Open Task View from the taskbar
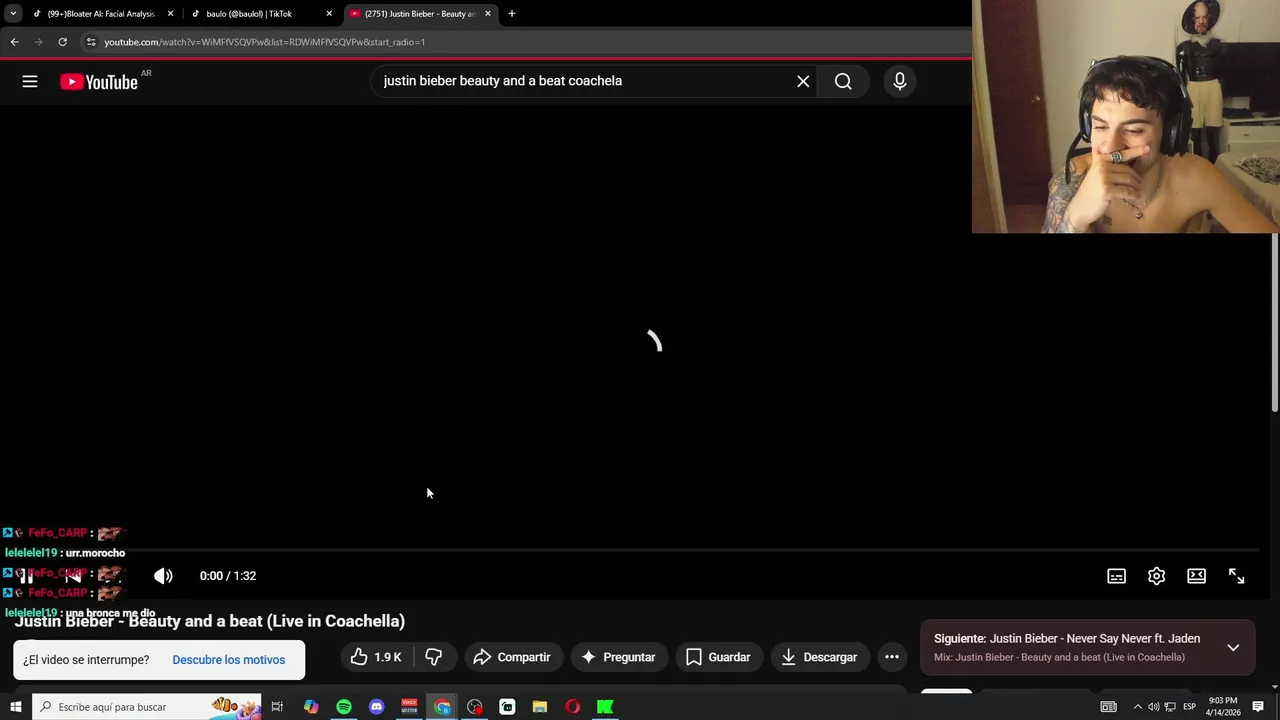 (x=277, y=707)
